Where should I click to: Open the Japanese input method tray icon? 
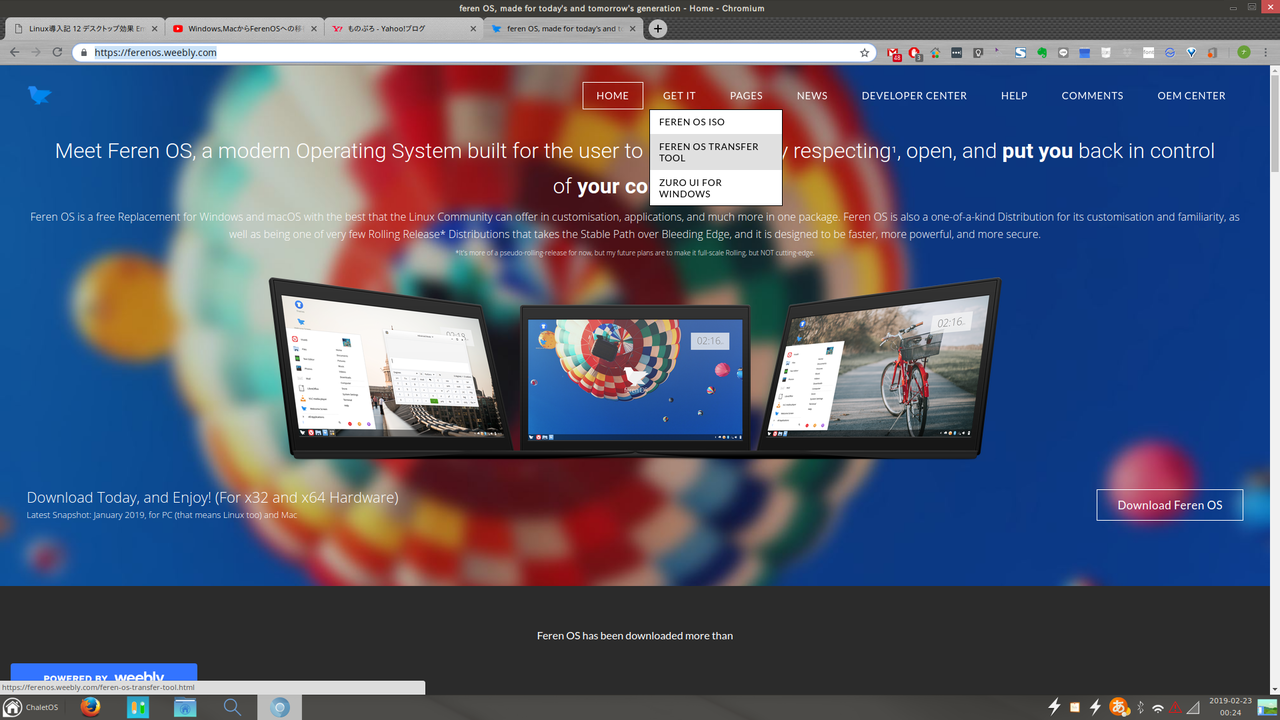coord(1120,707)
